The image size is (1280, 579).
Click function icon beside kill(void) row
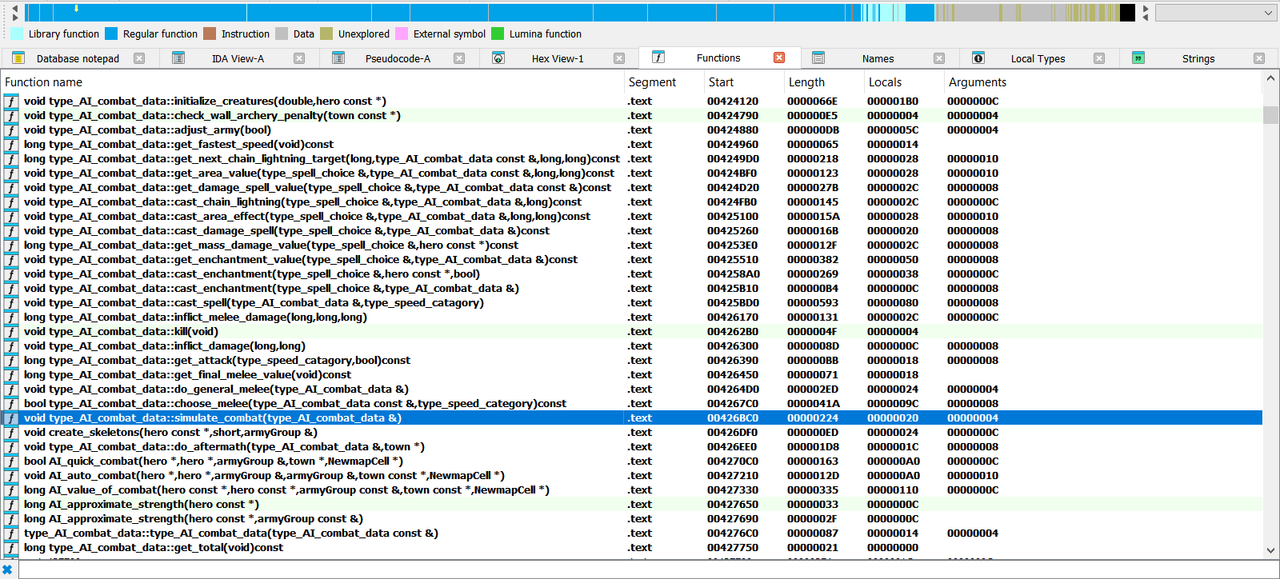11,331
